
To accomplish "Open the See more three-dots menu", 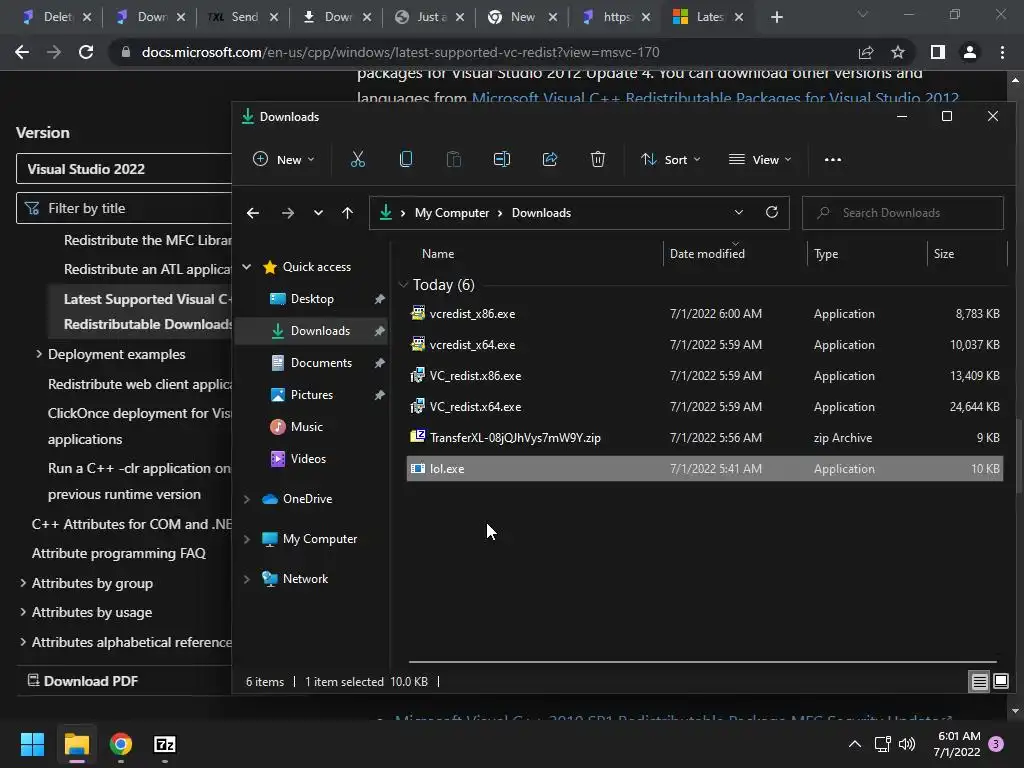I will 833,159.
